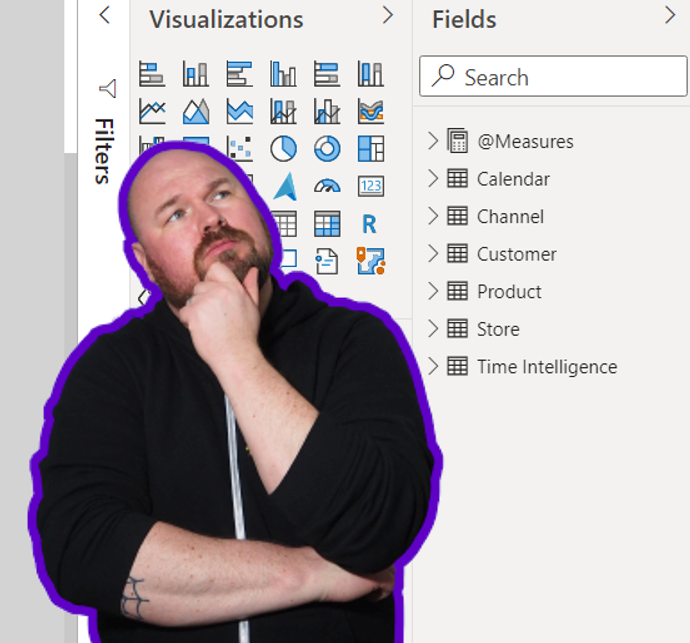690x643 pixels.
Task: Select the 100% stacked bar chart visual
Action: (327, 73)
